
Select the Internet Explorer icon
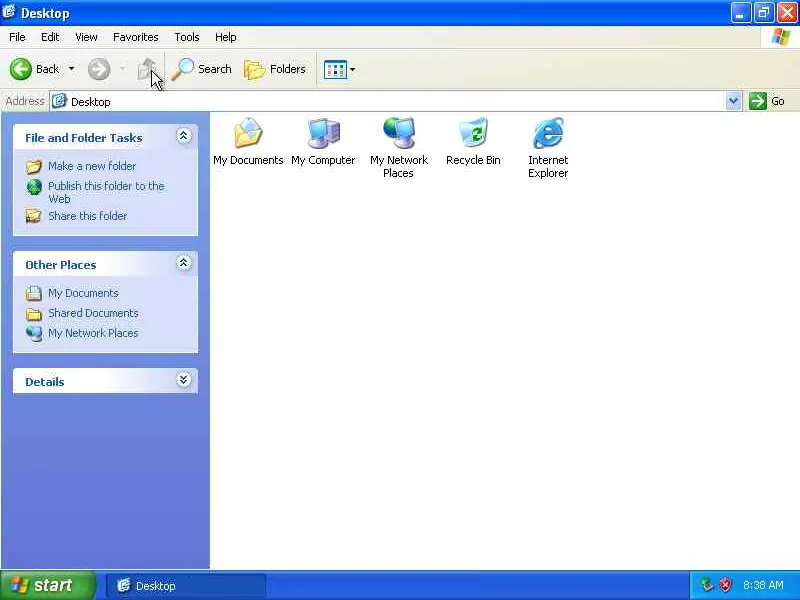(548, 148)
